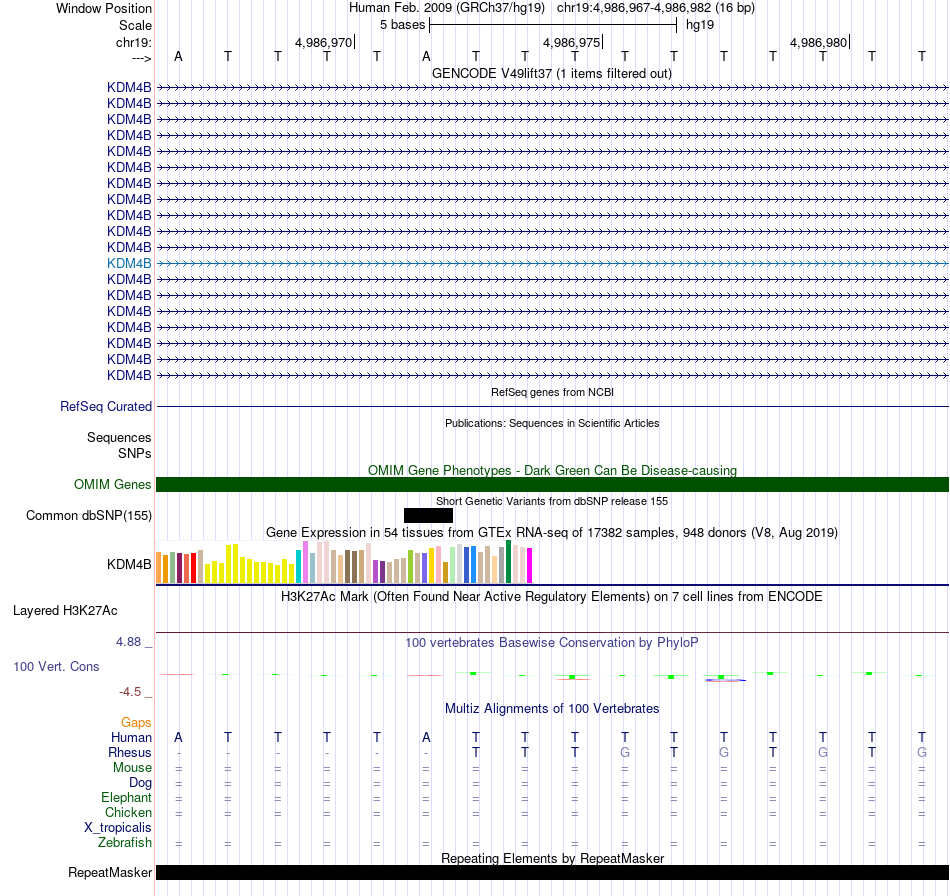
Task: Select the Chicken alignment row label
Action: (128, 812)
